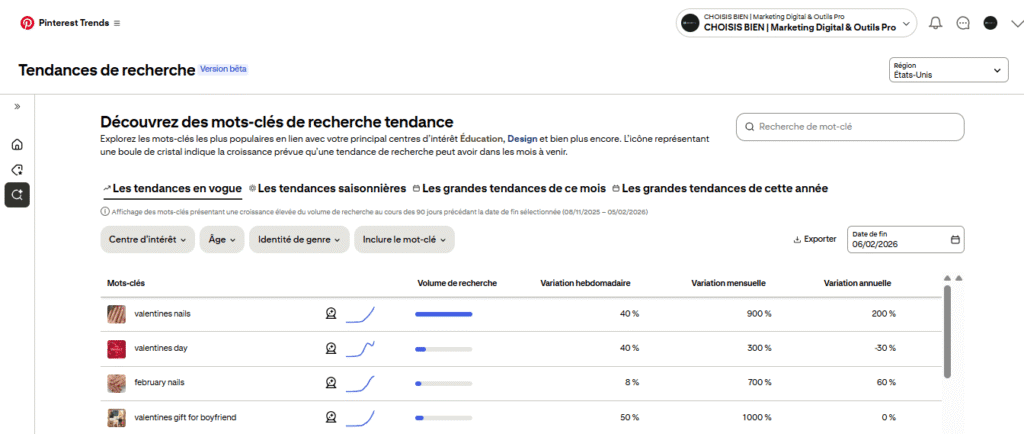Open the valentines nails keyword
The image size is (1024, 434).
[163, 314]
